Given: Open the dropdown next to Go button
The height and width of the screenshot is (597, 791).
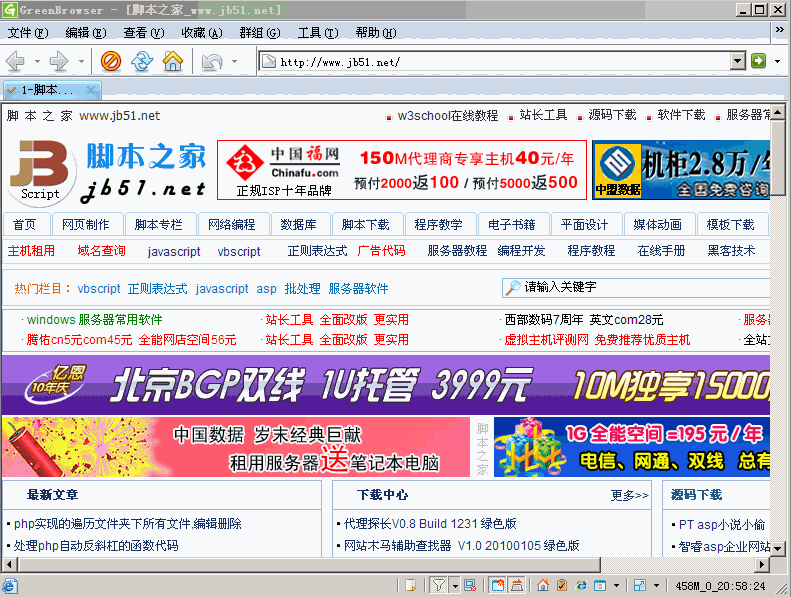Looking at the screenshot, I should click(777, 61).
